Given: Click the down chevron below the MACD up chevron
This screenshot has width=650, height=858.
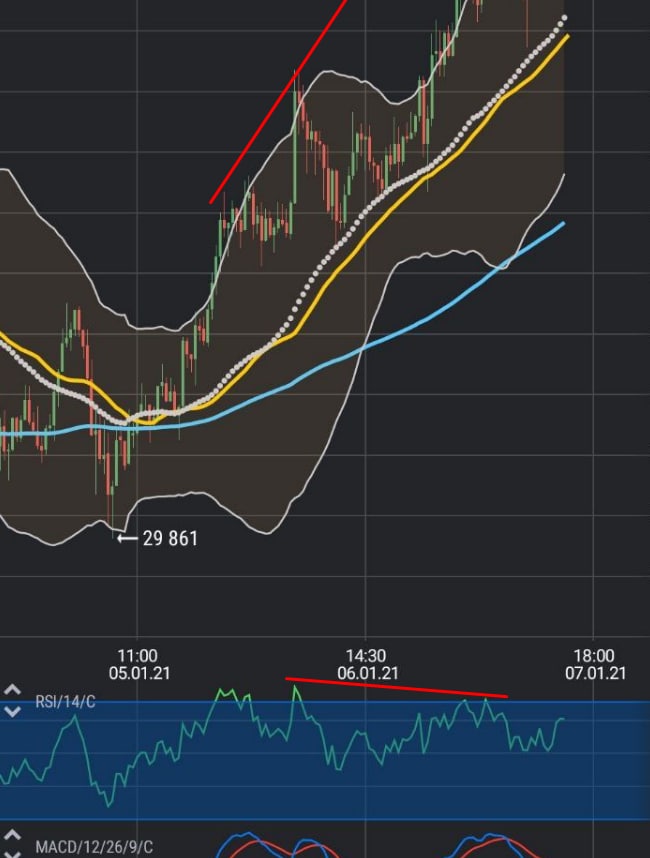Looking at the screenshot, I should (12, 854).
